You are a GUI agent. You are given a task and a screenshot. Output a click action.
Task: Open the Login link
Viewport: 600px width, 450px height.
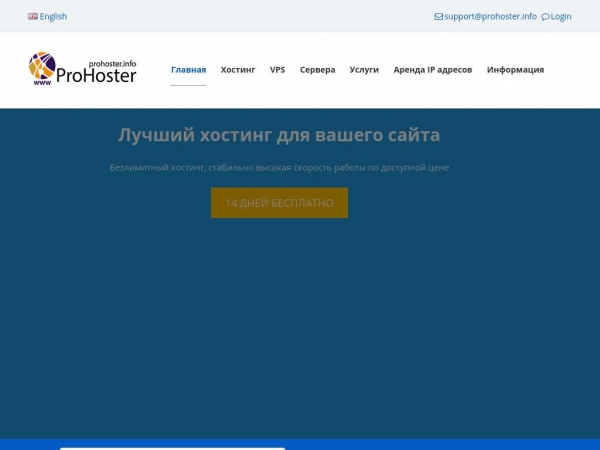click(x=561, y=16)
